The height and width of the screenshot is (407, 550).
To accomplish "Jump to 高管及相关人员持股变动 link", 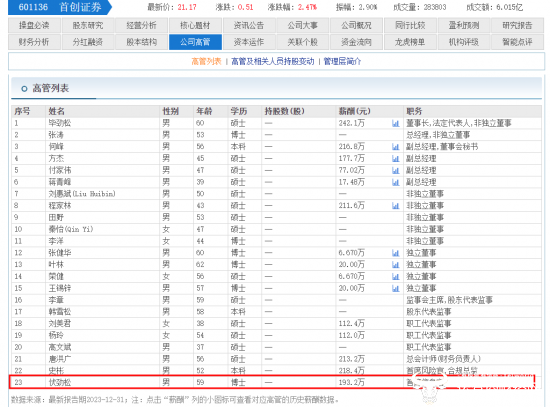I will (273, 61).
